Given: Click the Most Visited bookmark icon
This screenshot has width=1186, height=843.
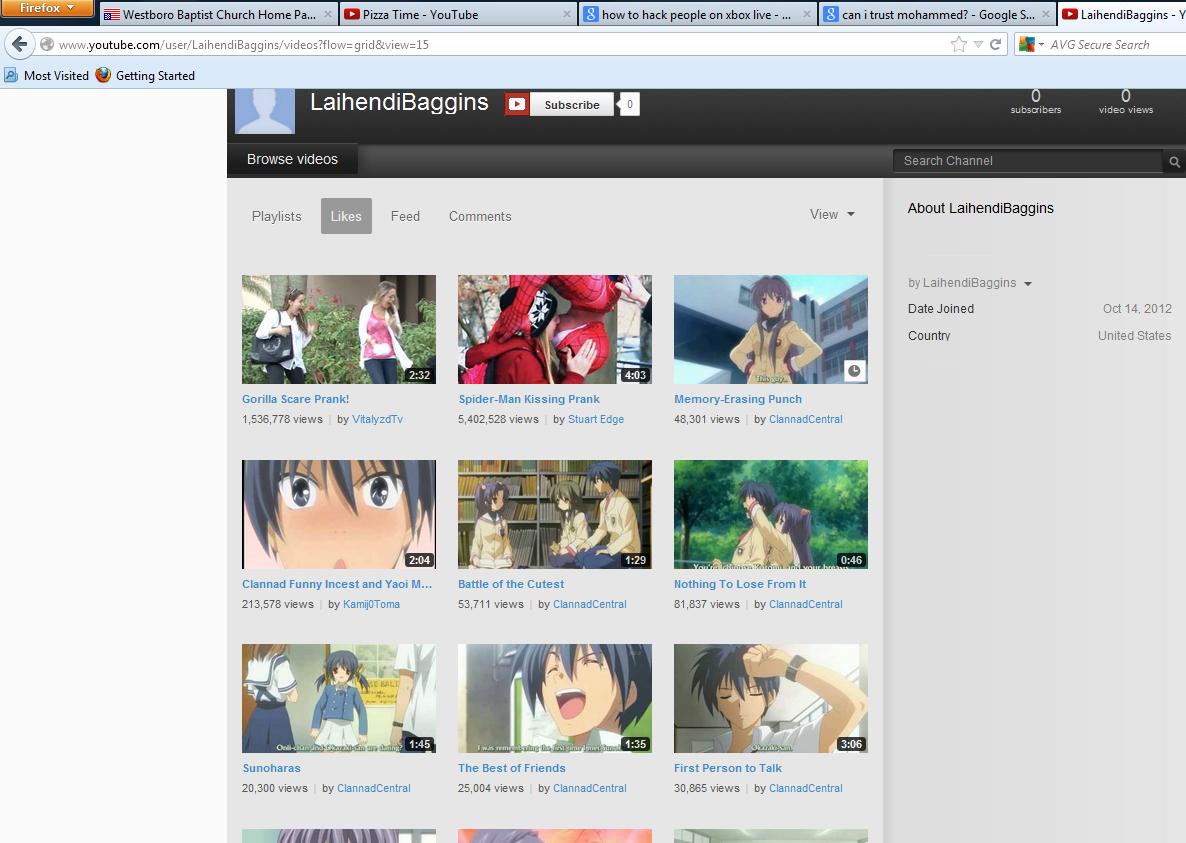Looking at the screenshot, I should coord(11,76).
